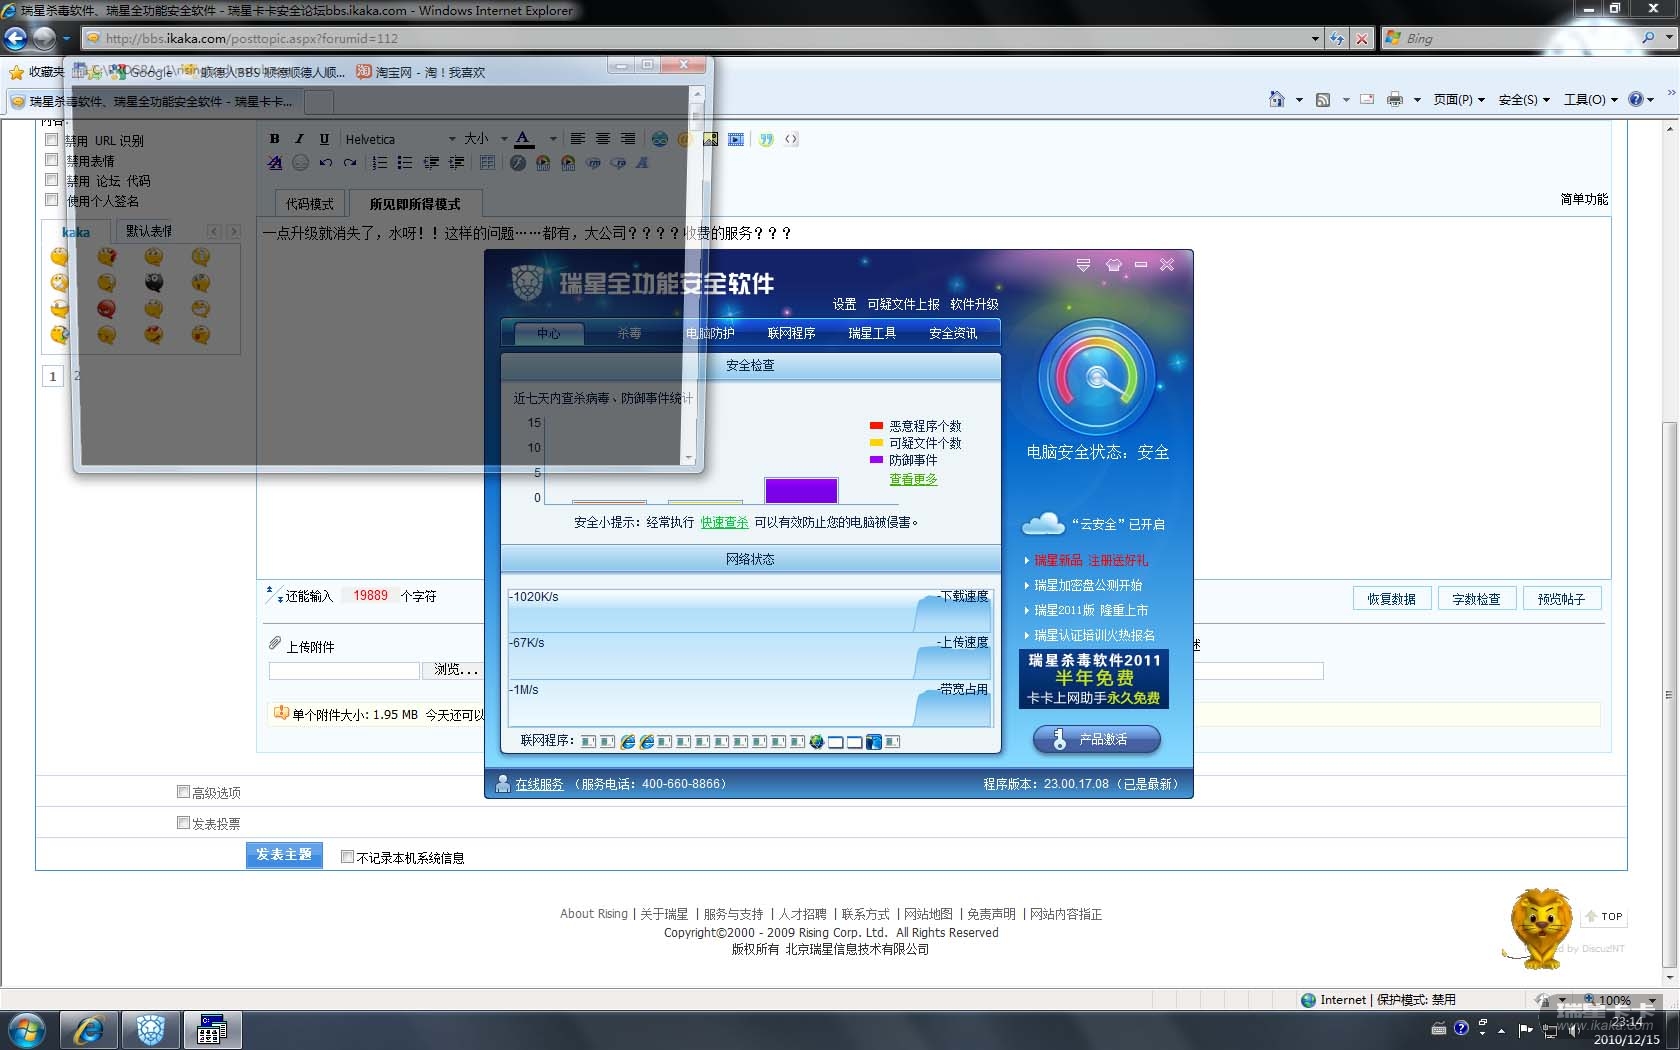This screenshot has height=1050, width=1680.
Task: Select the 所见即所得模式 editor tab
Action: pyautogui.click(x=415, y=203)
